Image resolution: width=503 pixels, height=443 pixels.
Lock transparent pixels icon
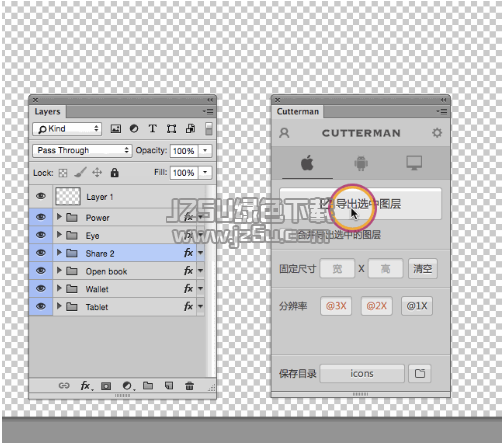click(x=63, y=173)
